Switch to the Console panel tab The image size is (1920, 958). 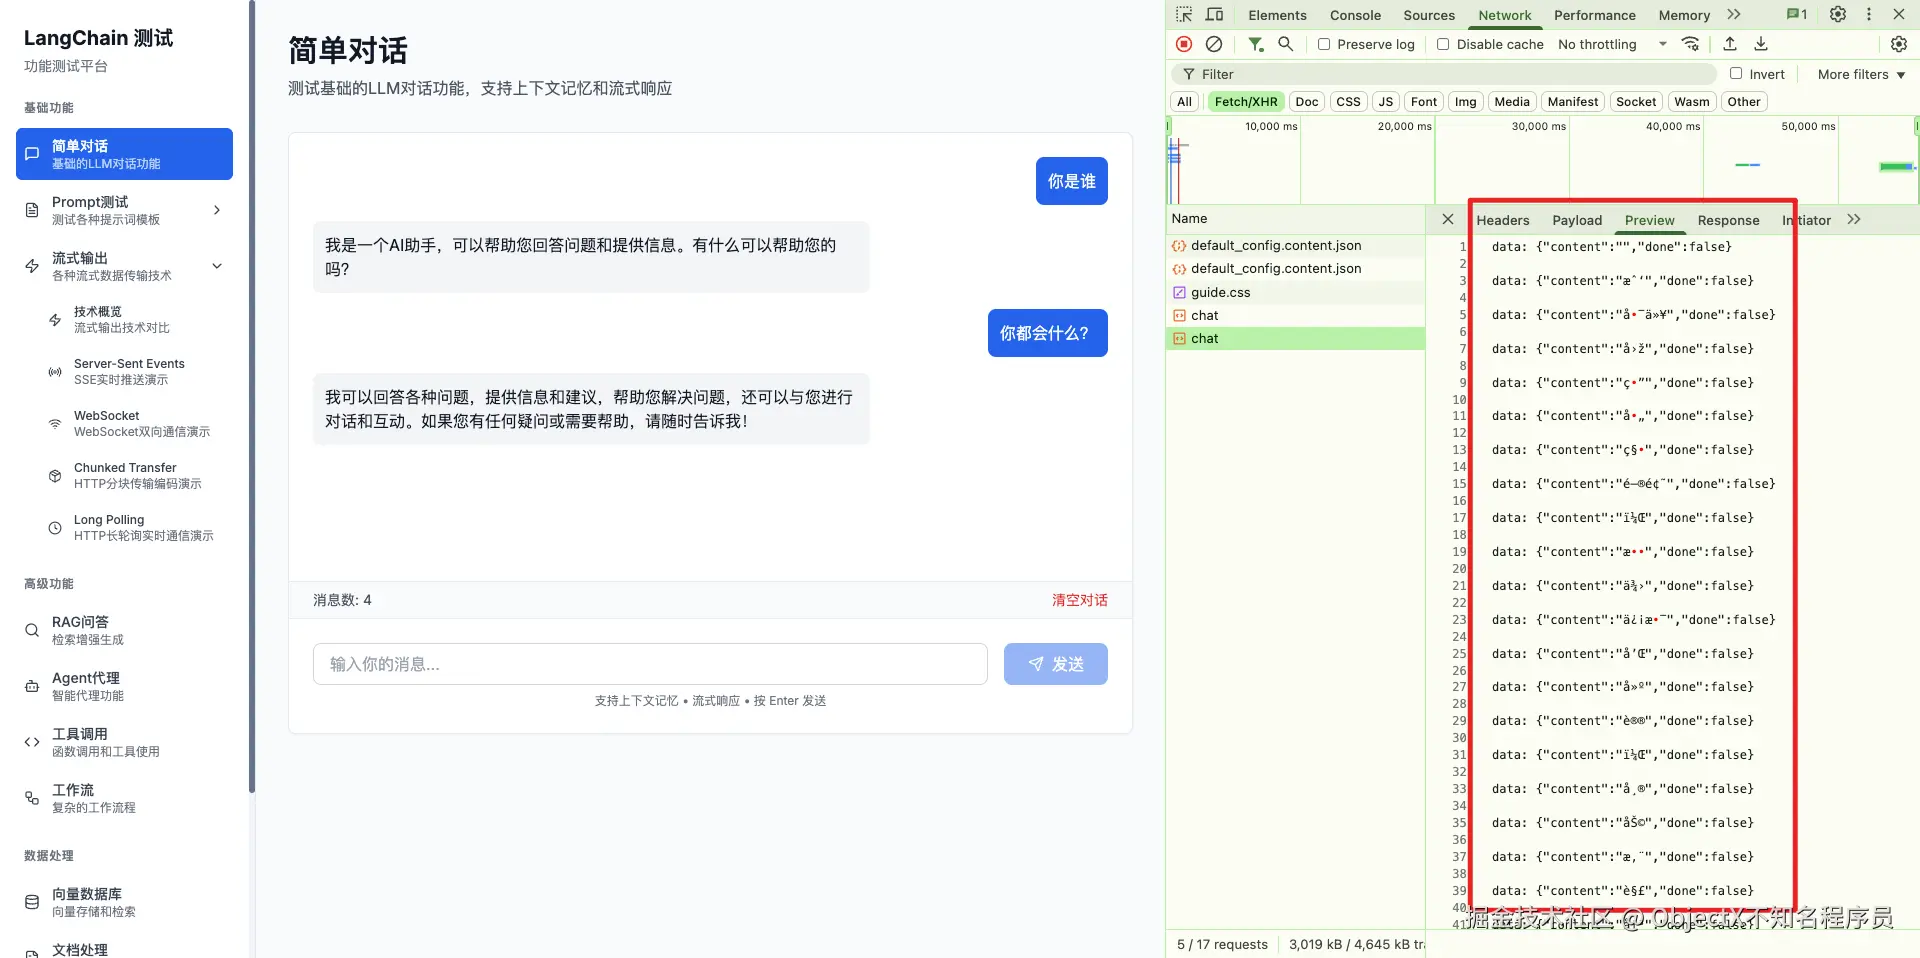(x=1355, y=15)
